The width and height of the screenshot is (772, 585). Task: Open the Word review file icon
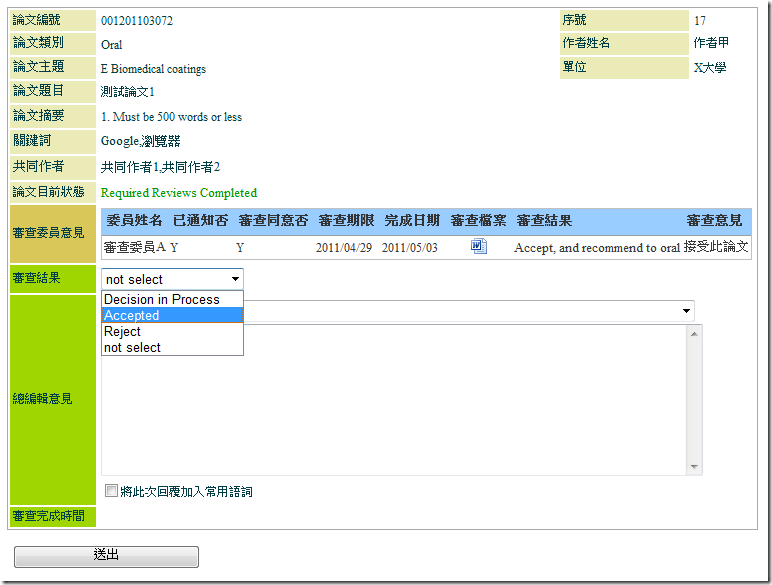(x=478, y=247)
